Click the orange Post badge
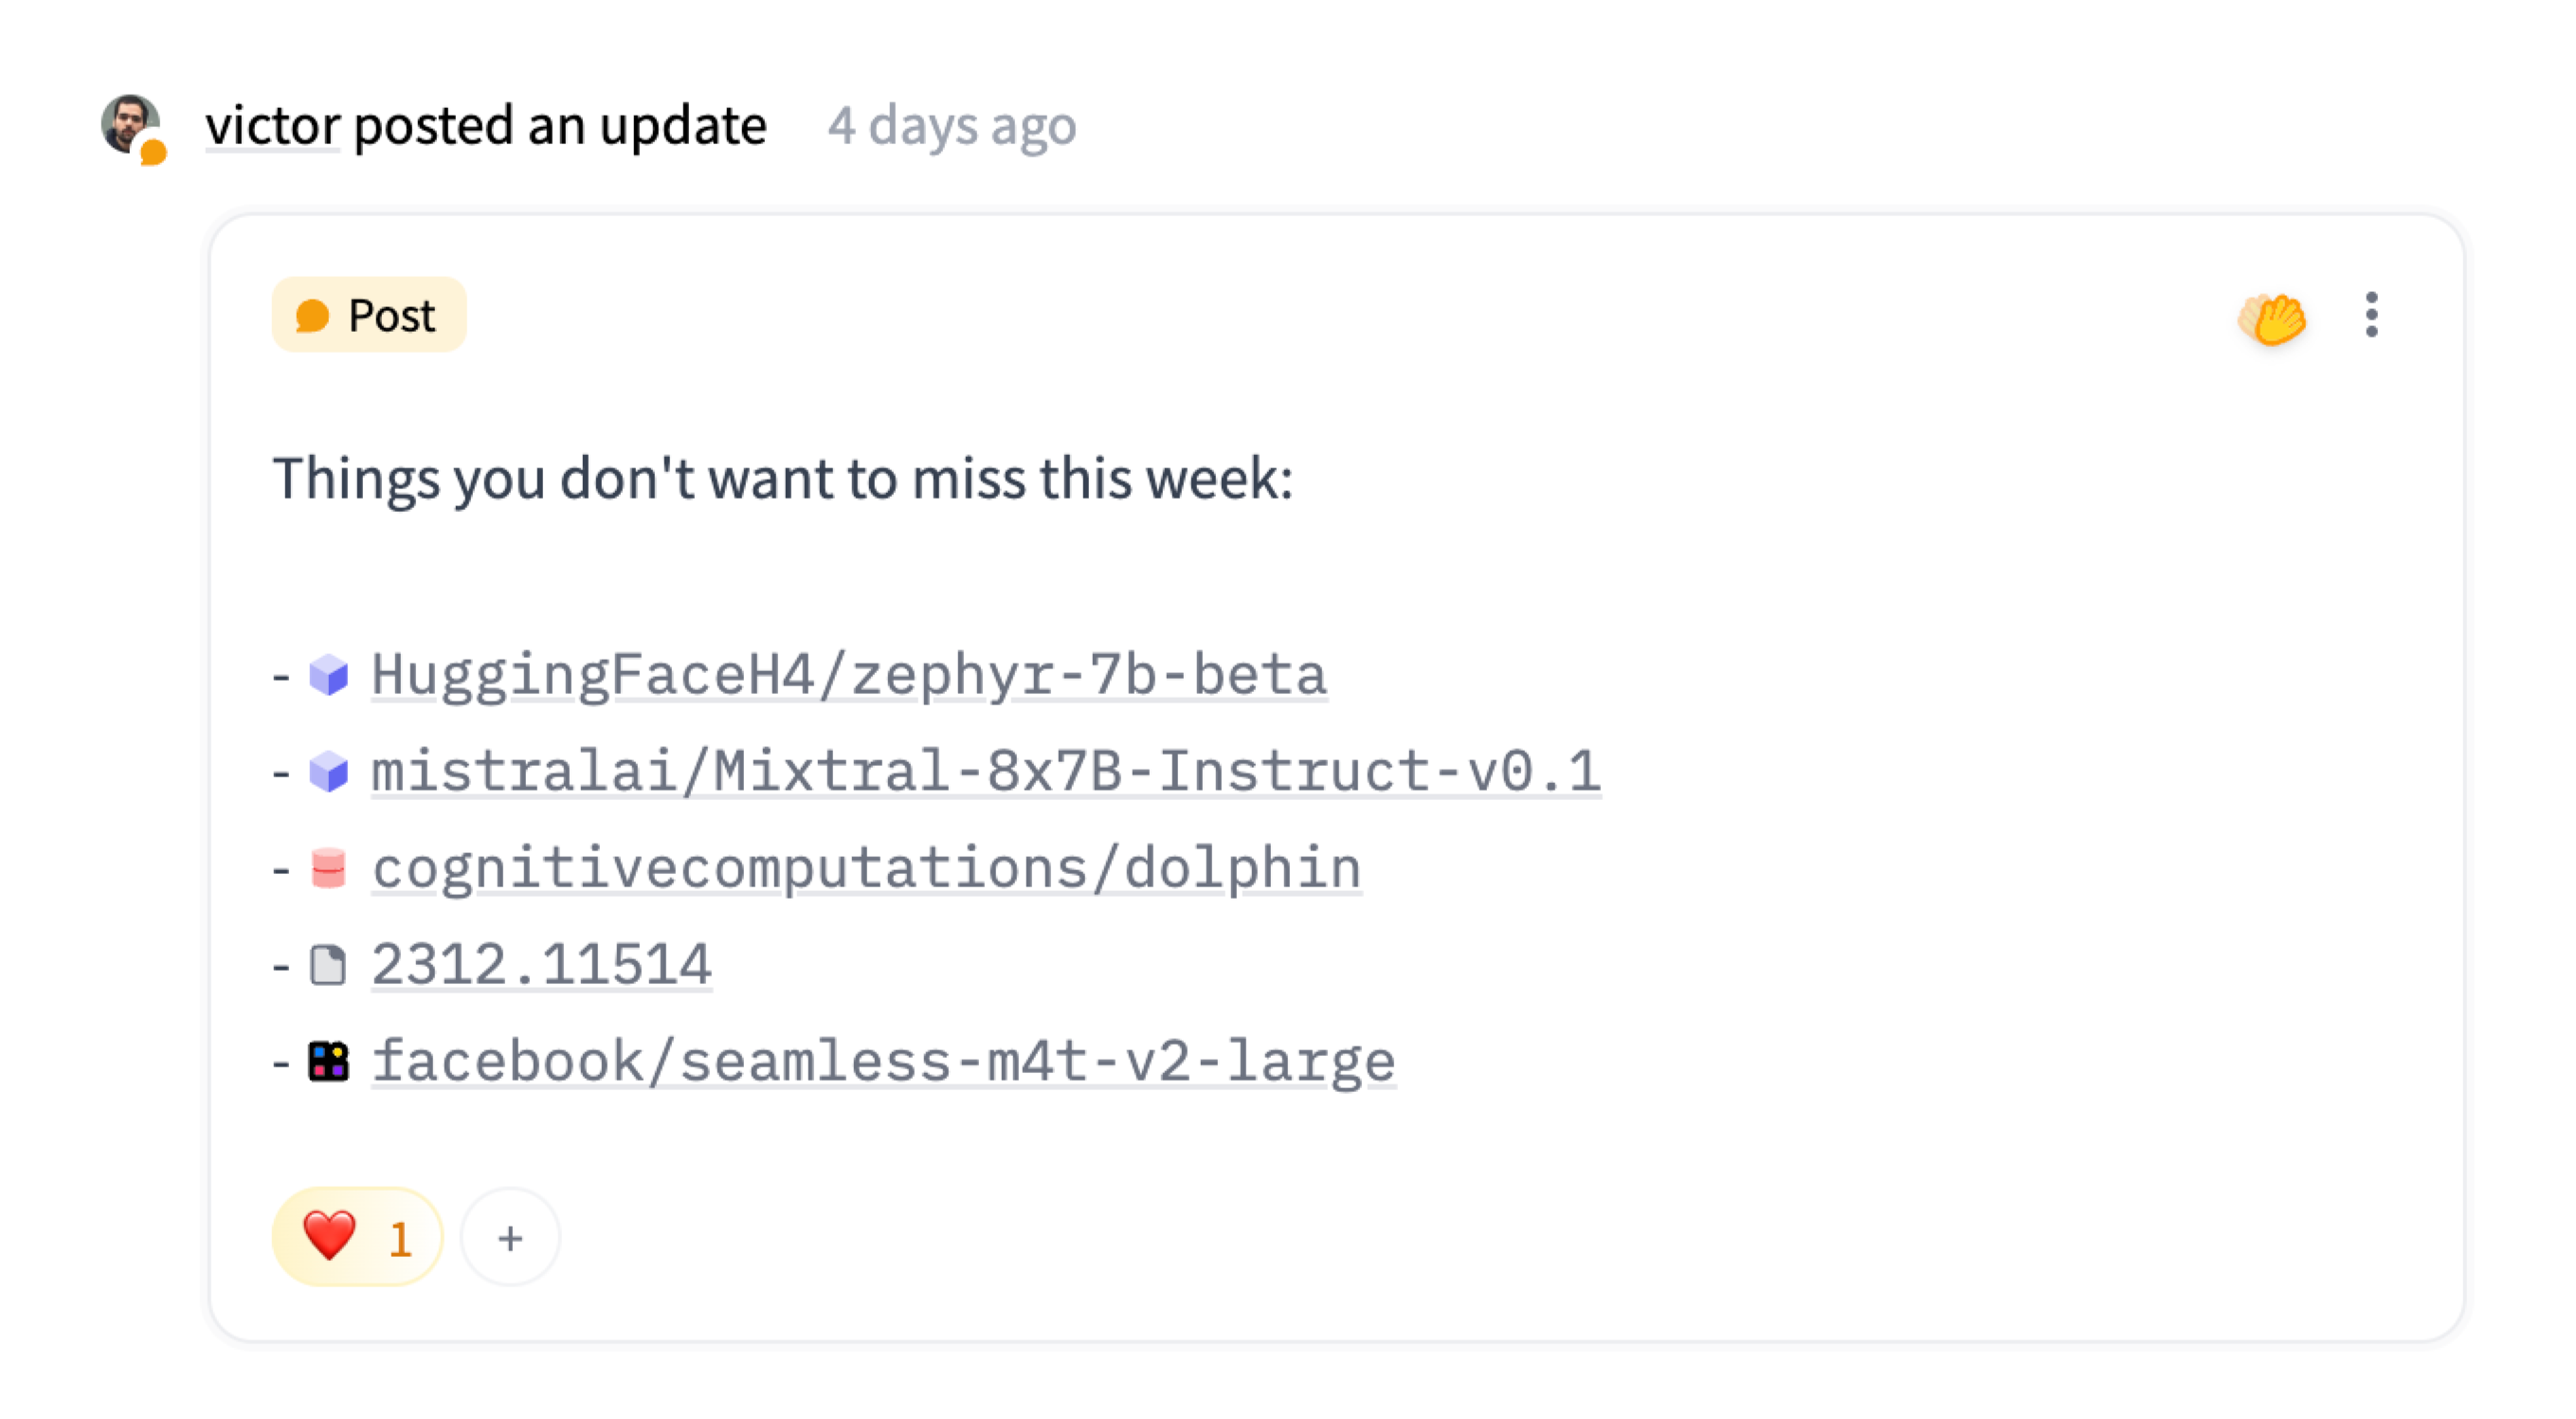Image resolution: width=2576 pixels, height=1419 pixels. pyautogui.click(x=369, y=316)
